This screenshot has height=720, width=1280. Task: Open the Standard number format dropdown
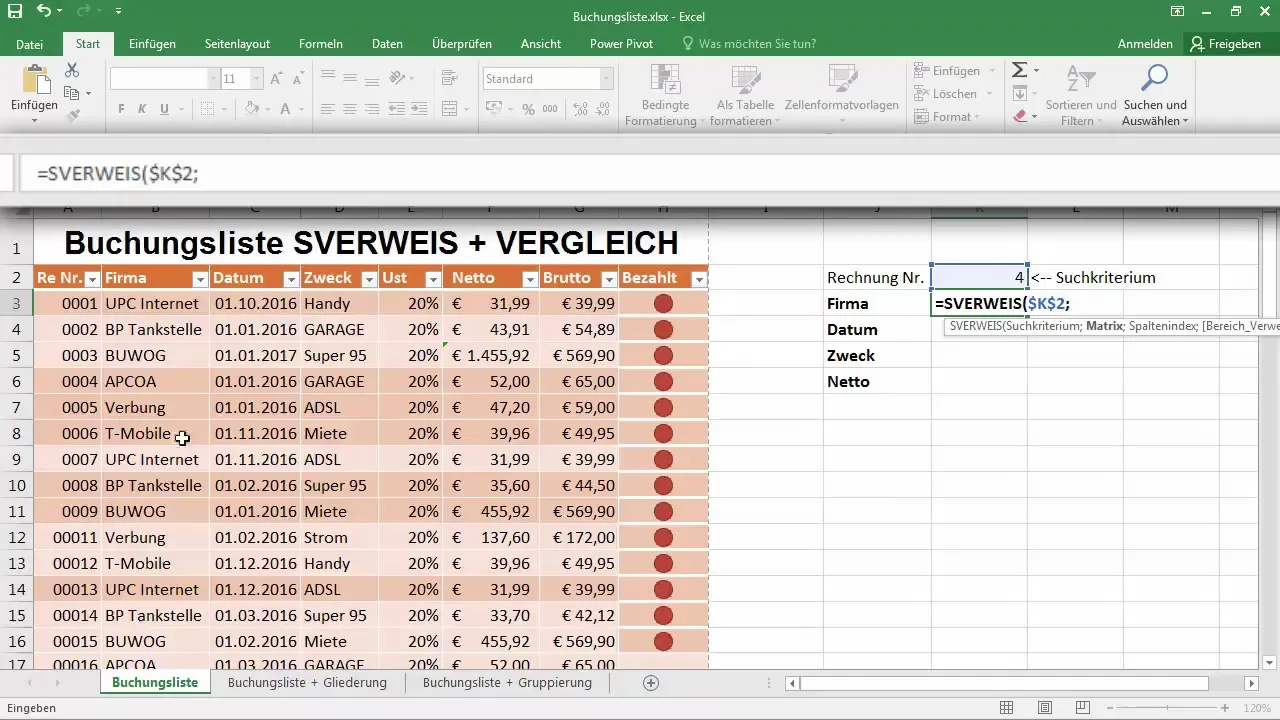(606, 79)
